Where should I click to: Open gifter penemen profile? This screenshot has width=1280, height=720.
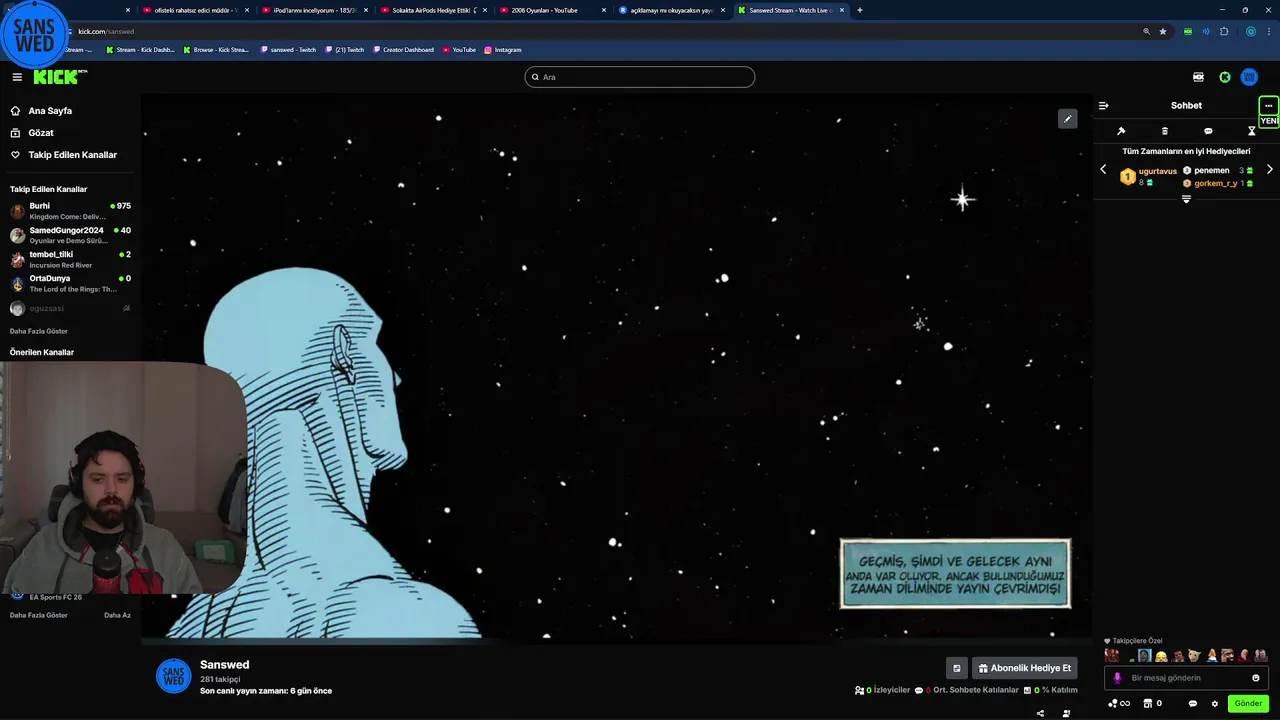click(1212, 170)
